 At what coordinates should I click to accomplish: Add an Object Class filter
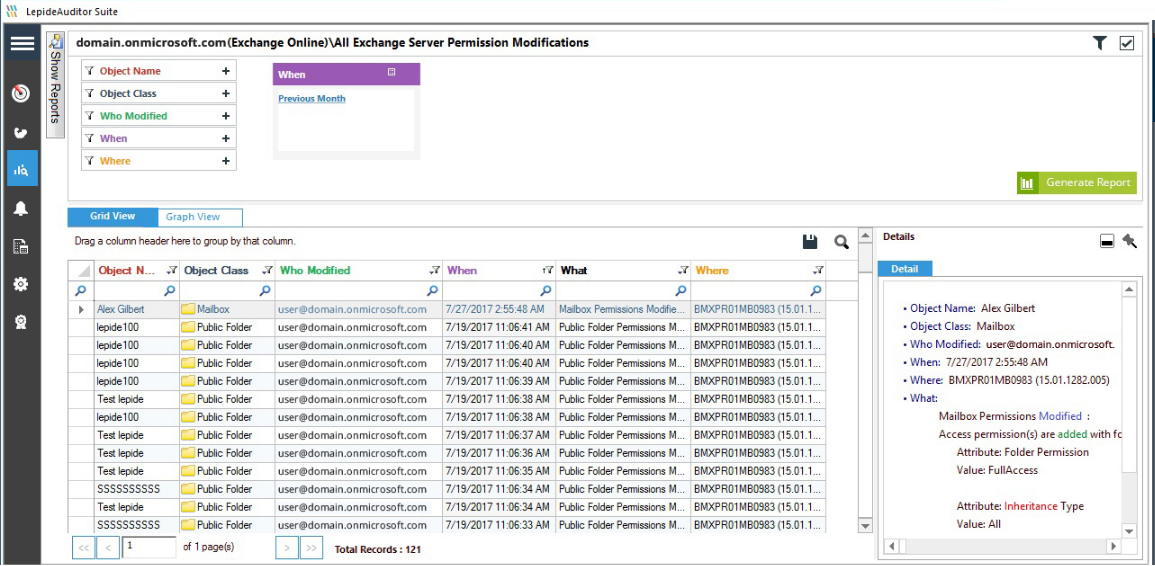click(x=226, y=94)
